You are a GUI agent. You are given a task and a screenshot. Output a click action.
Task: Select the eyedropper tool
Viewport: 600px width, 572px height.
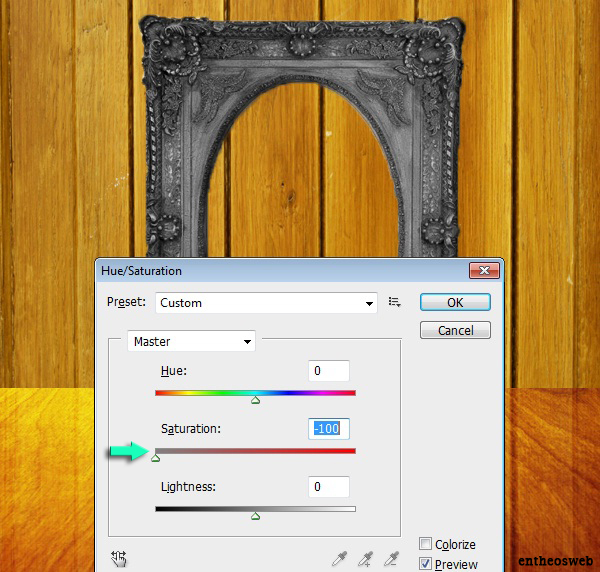pyautogui.click(x=339, y=559)
